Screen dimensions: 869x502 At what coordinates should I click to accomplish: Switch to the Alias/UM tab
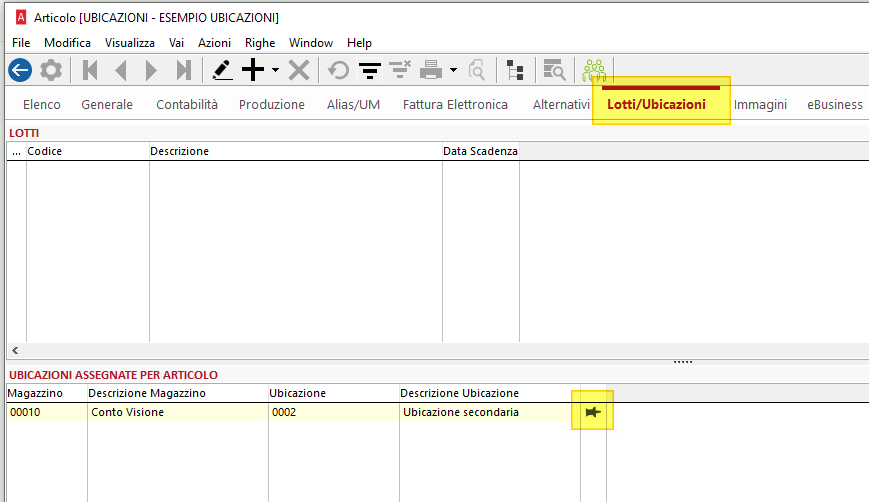click(x=354, y=105)
